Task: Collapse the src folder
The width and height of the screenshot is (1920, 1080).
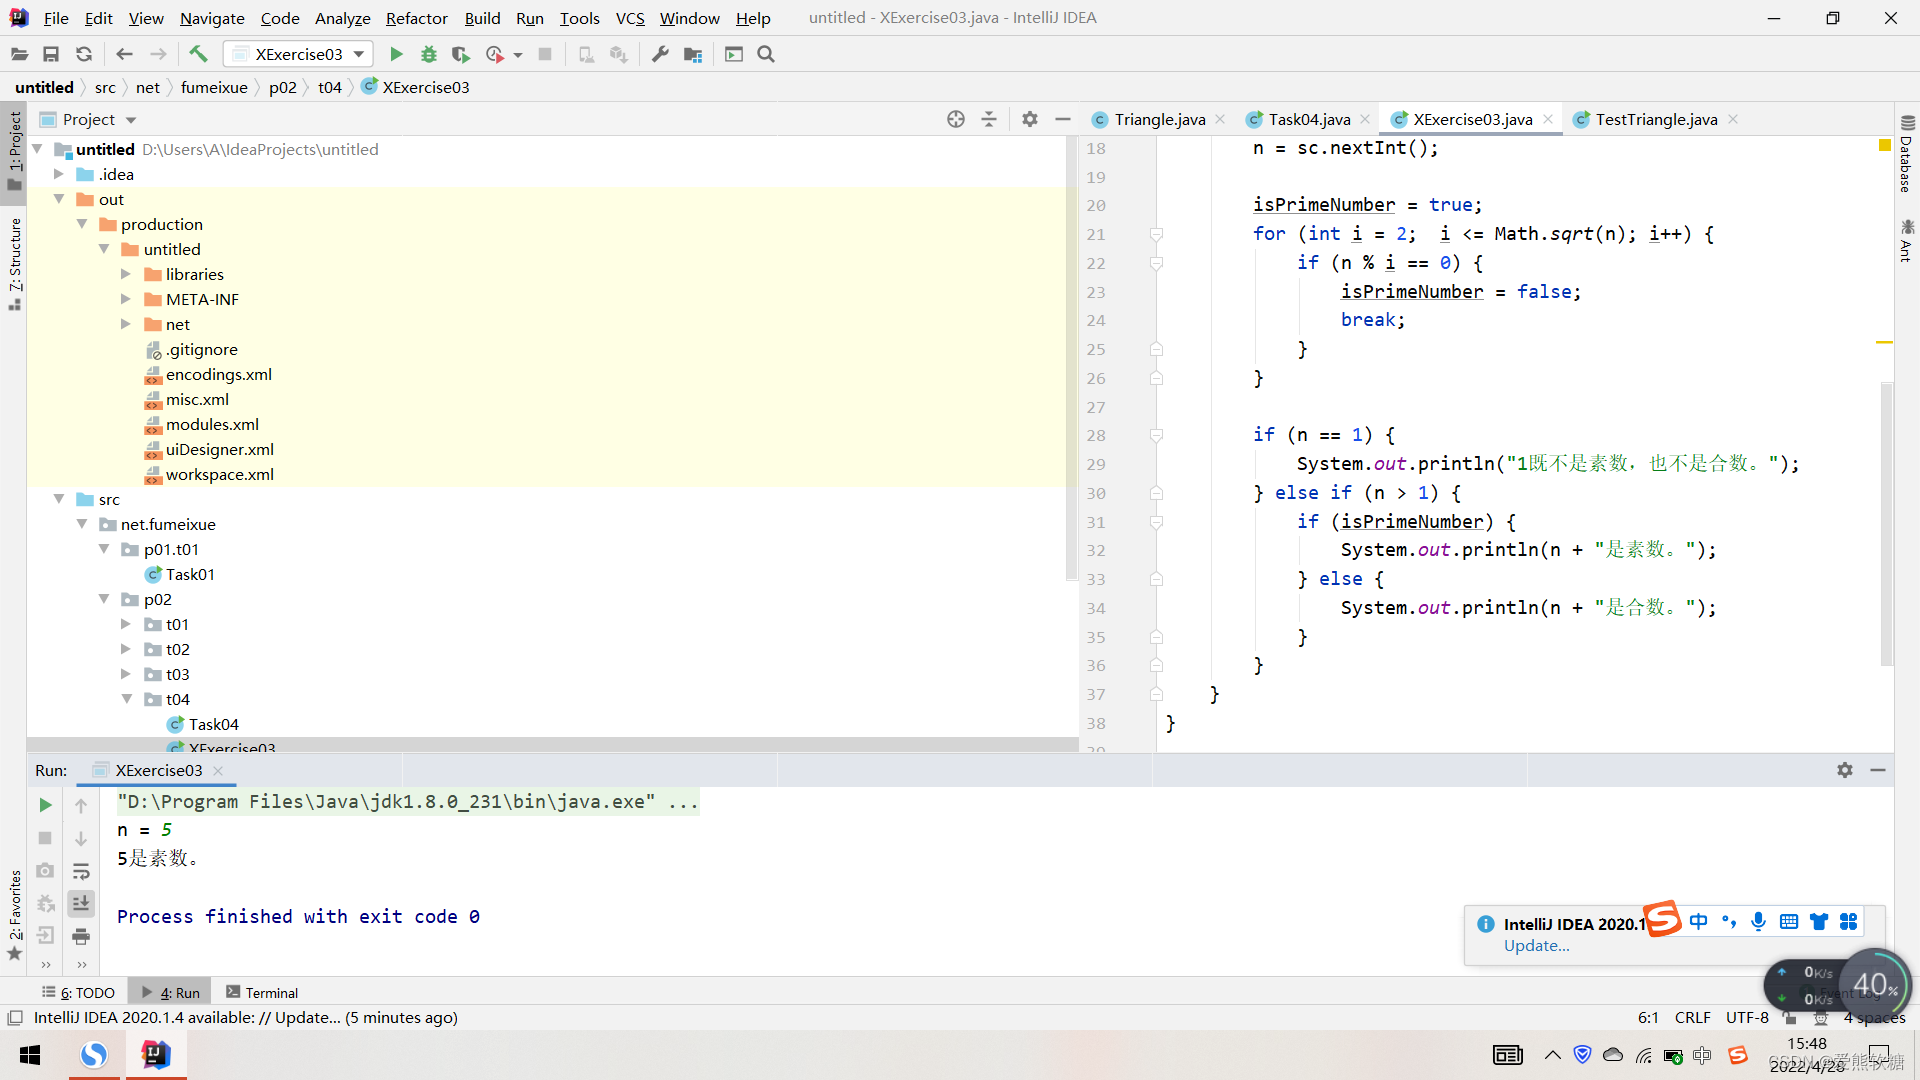Action: point(59,499)
